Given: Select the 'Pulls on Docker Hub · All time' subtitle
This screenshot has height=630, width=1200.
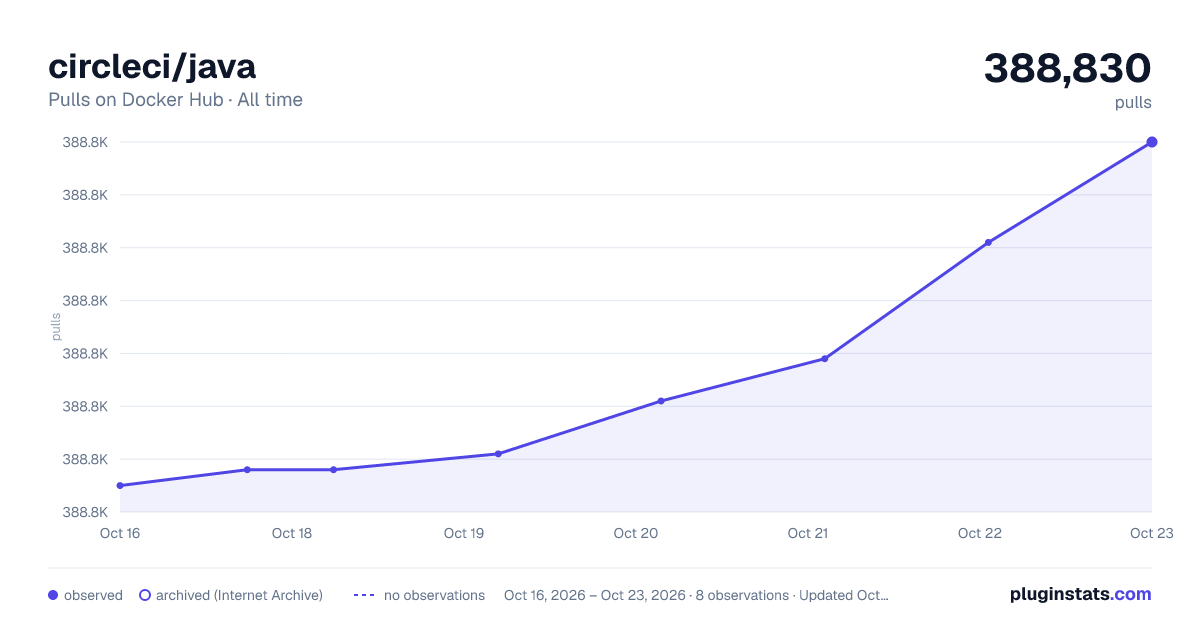Looking at the screenshot, I should click(175, 100).
